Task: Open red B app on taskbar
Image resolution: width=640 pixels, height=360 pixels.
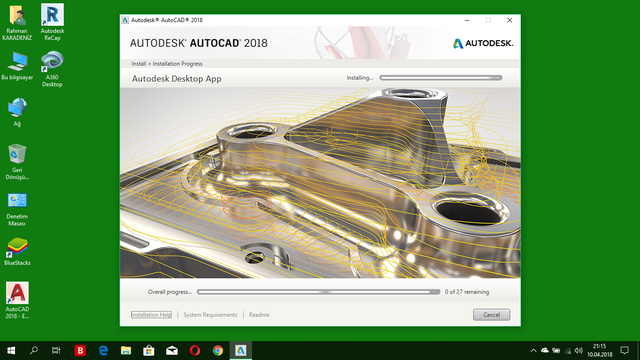Action: point(80,350)
